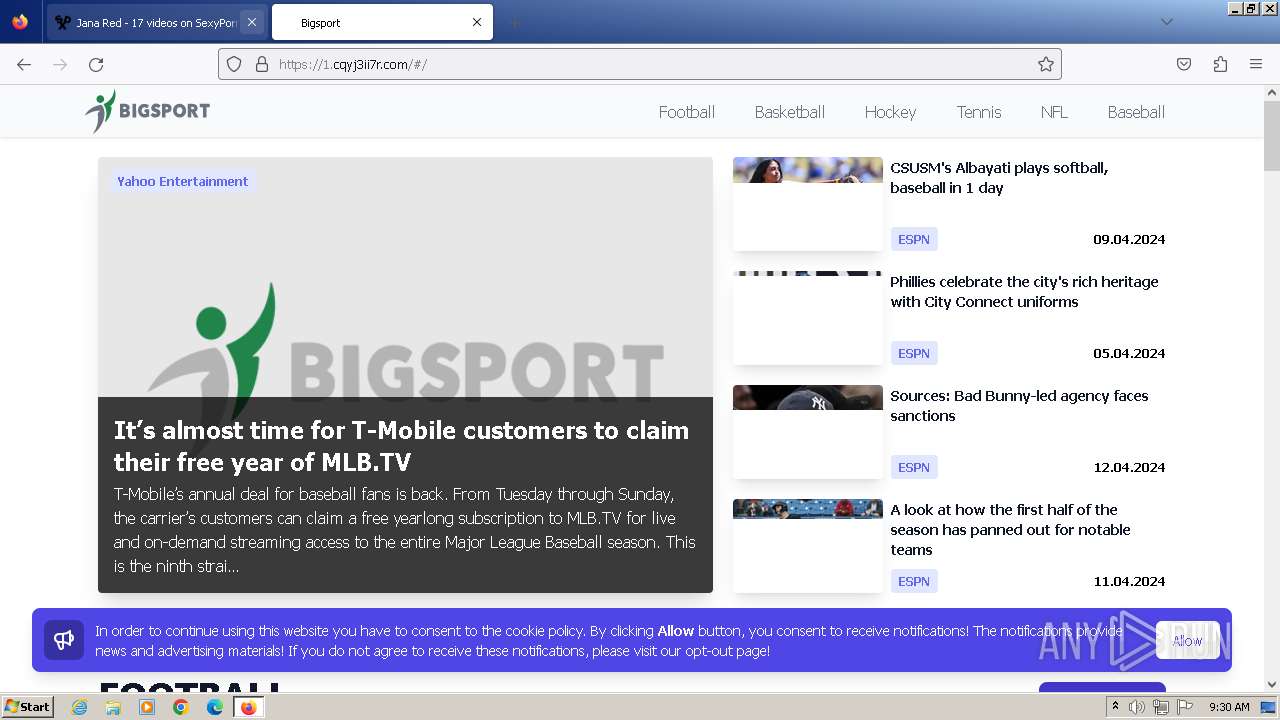Image resolution: width=1280 pixels, height=720 pixels.
Task: Open File Explorer folder from taskbar
Action: pyautogui.click(x=113, y=707)
